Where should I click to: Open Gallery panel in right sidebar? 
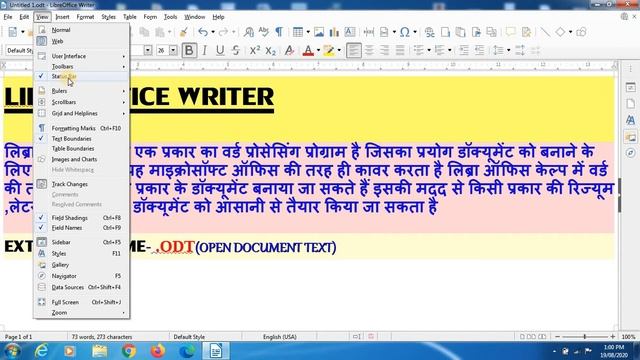point(631,137)
